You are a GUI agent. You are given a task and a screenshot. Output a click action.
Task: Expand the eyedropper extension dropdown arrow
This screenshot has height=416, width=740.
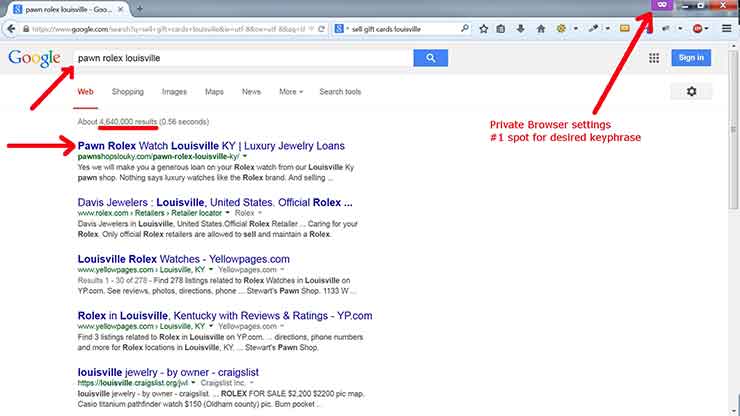(x=608, y=29)
